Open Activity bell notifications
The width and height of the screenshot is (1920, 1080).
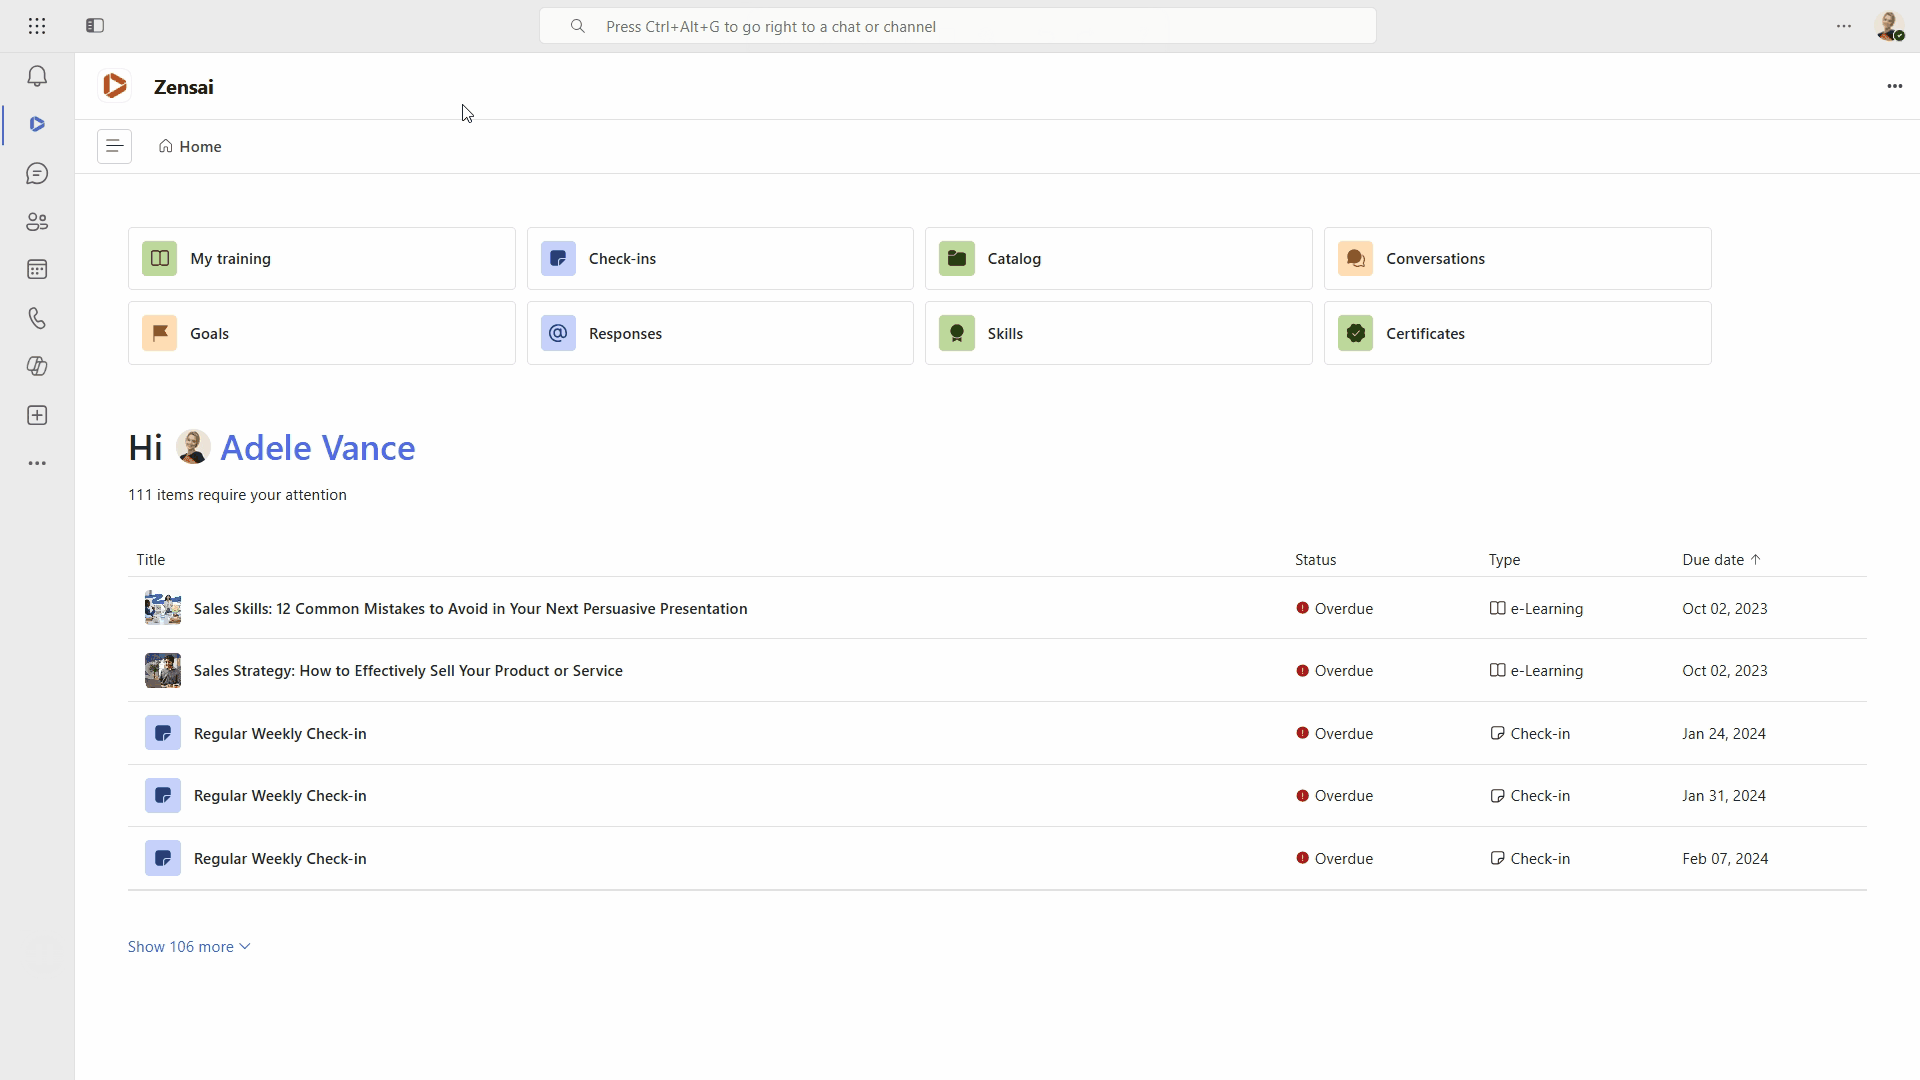pos(37,77)
